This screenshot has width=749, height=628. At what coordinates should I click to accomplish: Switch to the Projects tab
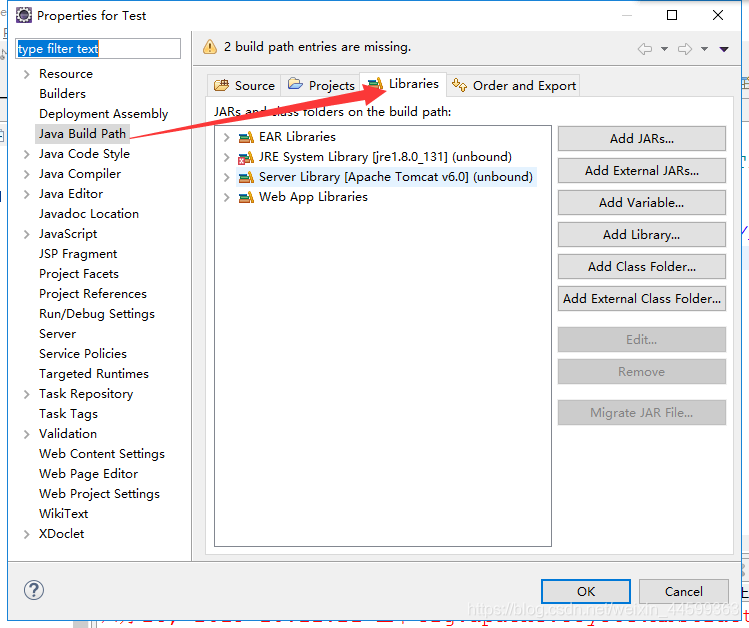(x=321, y=85)
